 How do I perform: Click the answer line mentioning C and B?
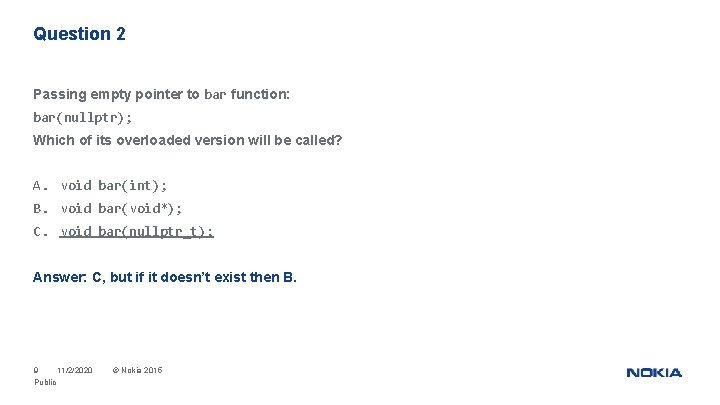coord(165,277)
